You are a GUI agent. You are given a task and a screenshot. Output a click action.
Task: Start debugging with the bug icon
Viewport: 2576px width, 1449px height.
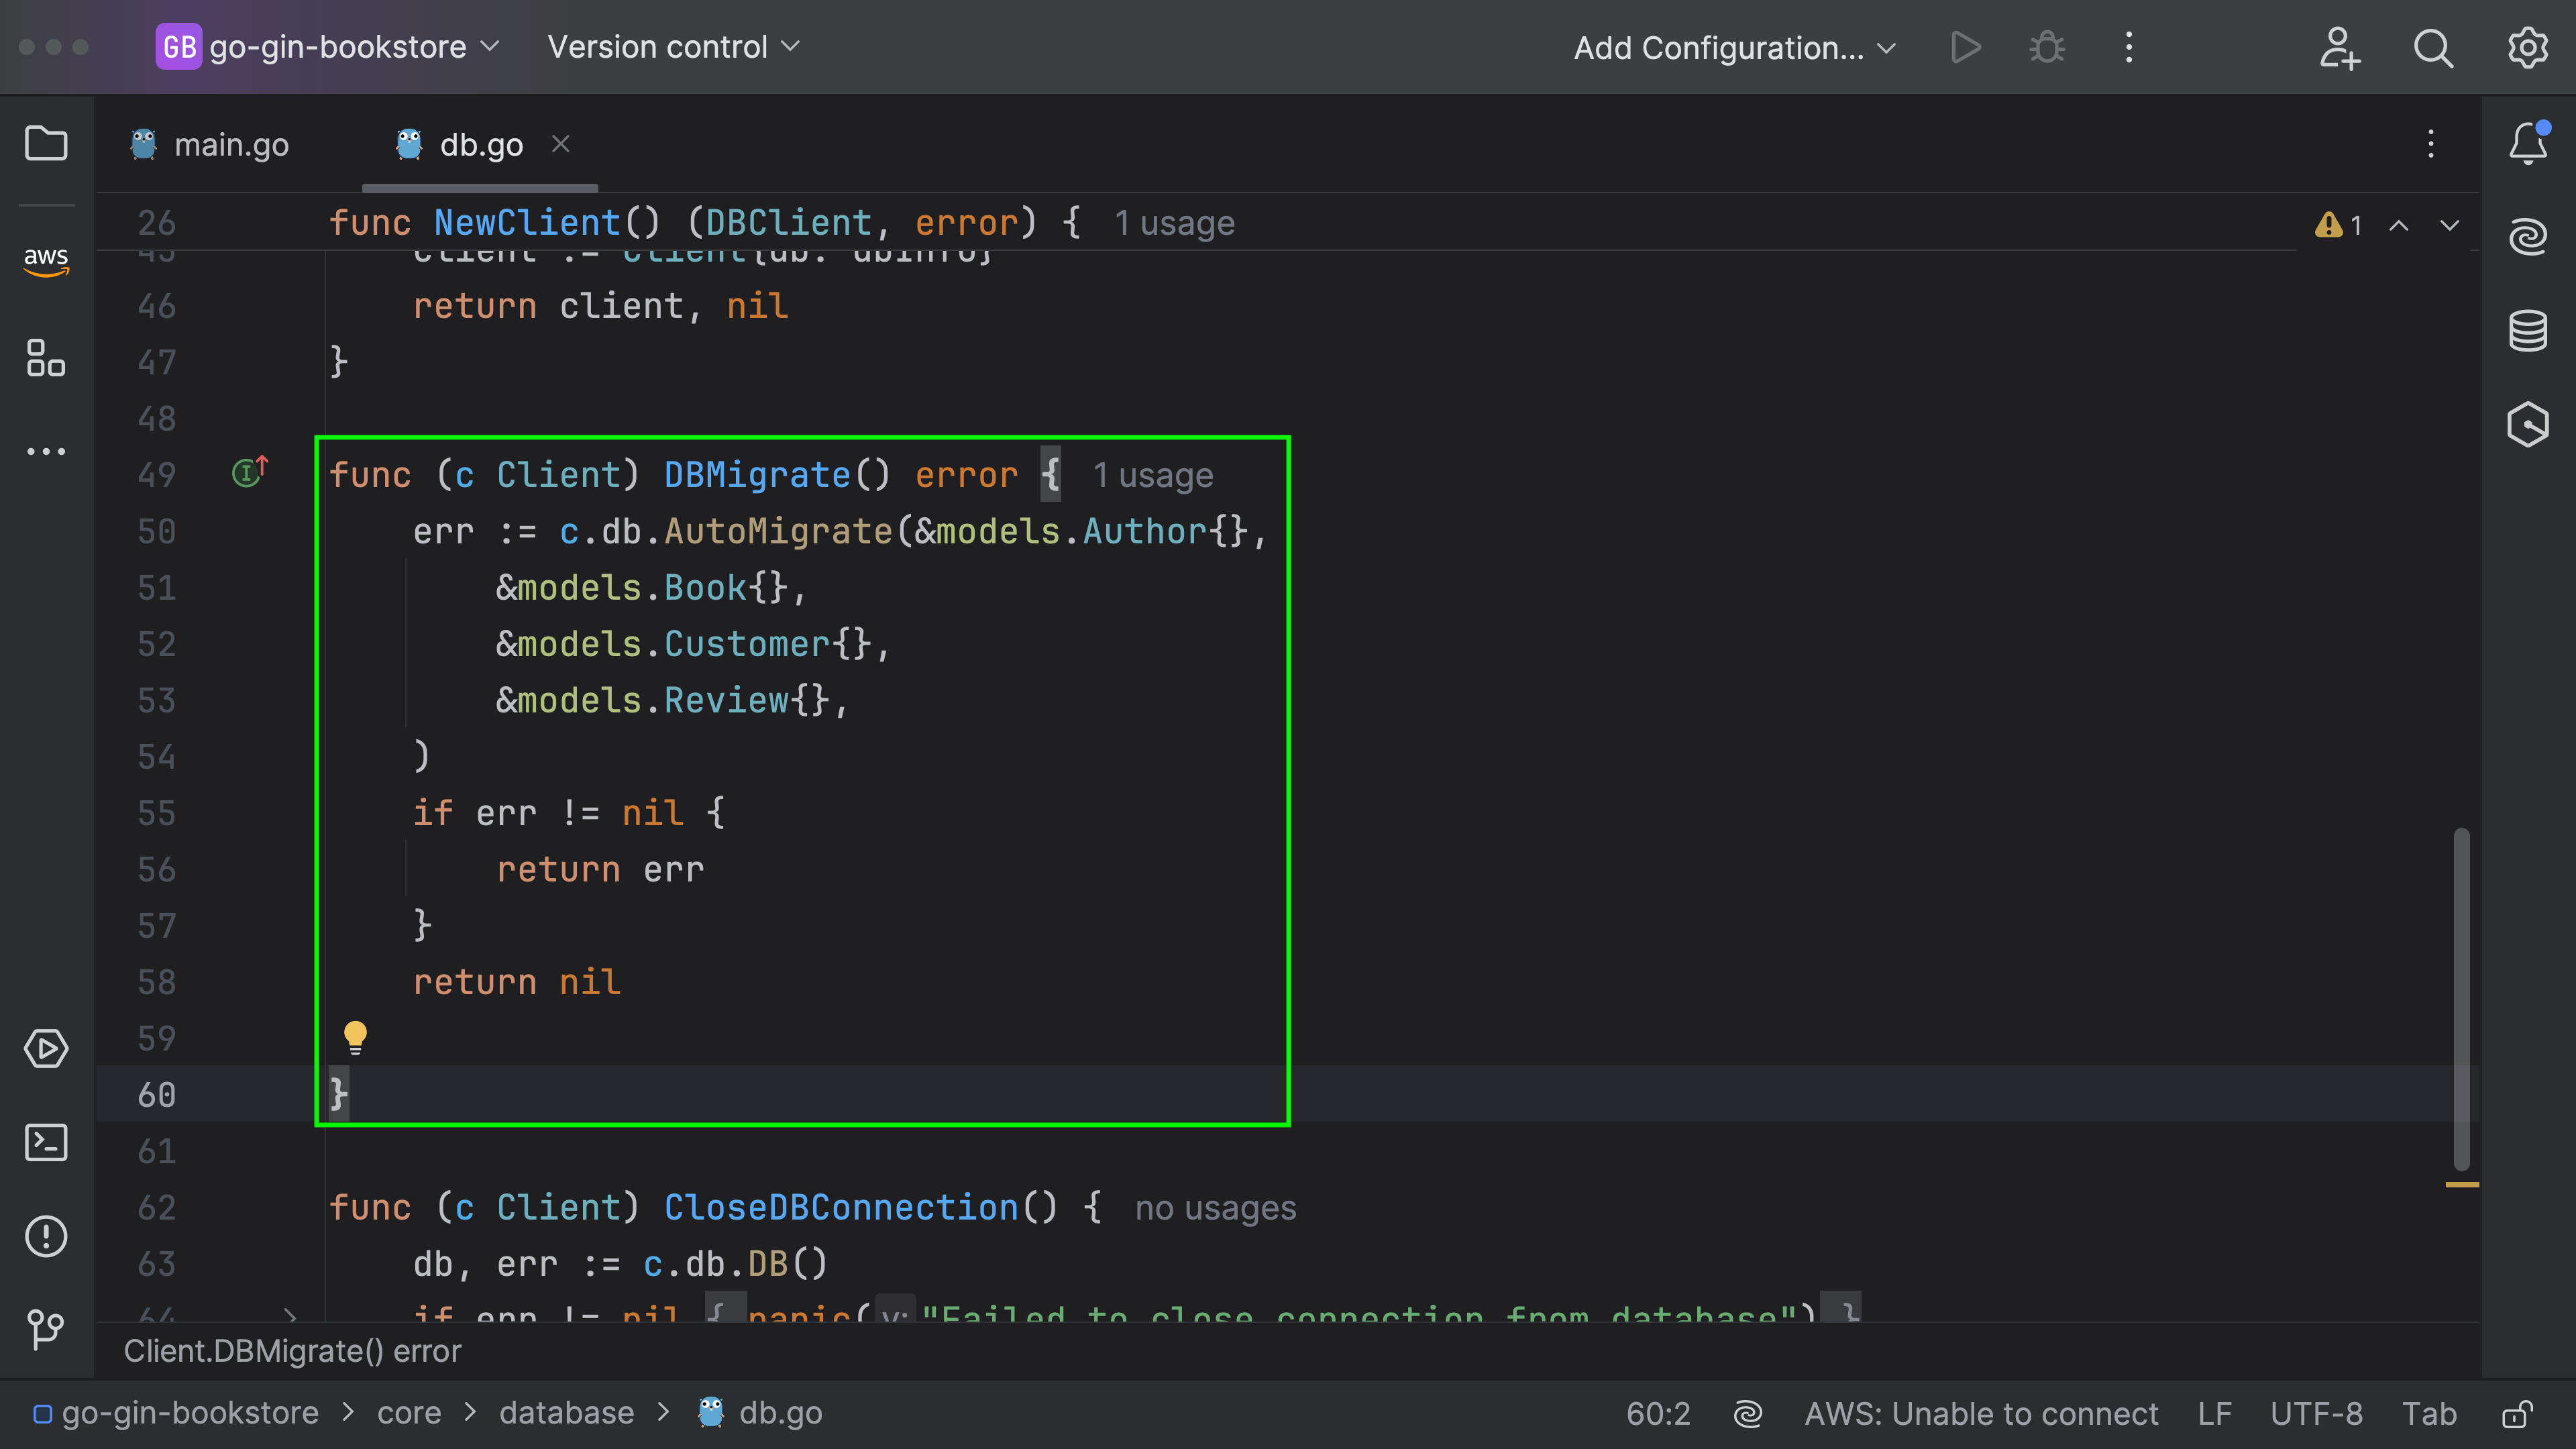click(2046, 47)
